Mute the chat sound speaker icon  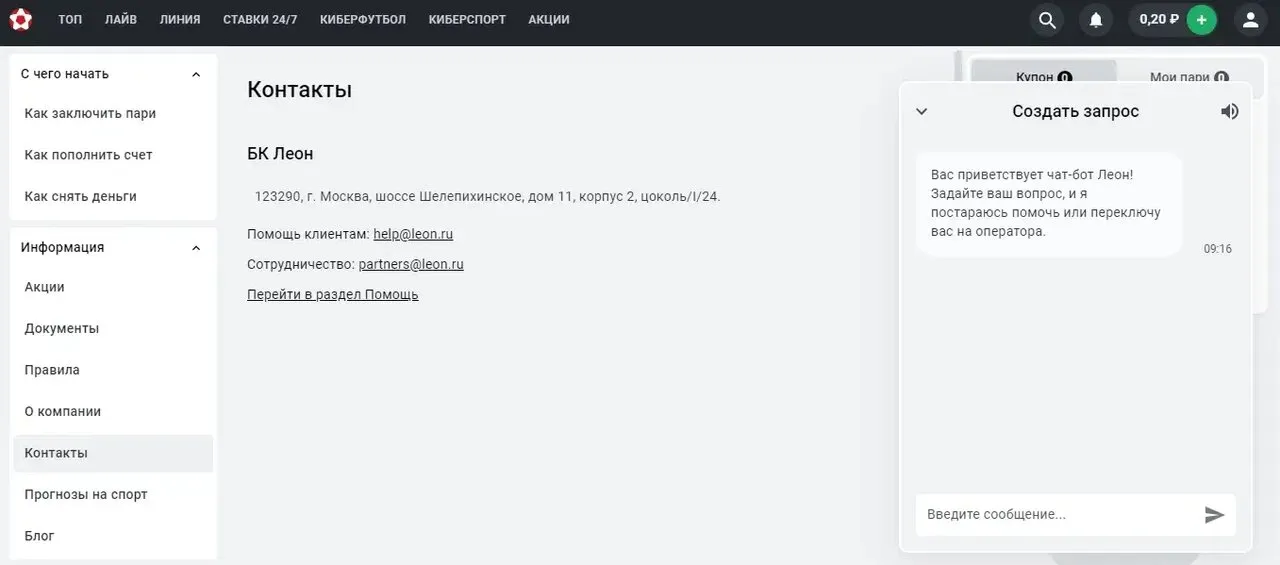coord(1230,111)
